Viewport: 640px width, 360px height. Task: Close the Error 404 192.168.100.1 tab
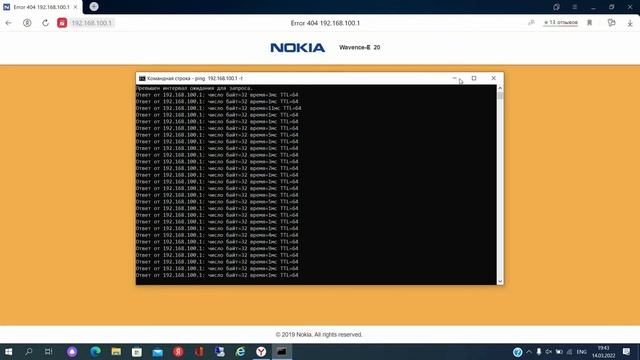(75, 7)
